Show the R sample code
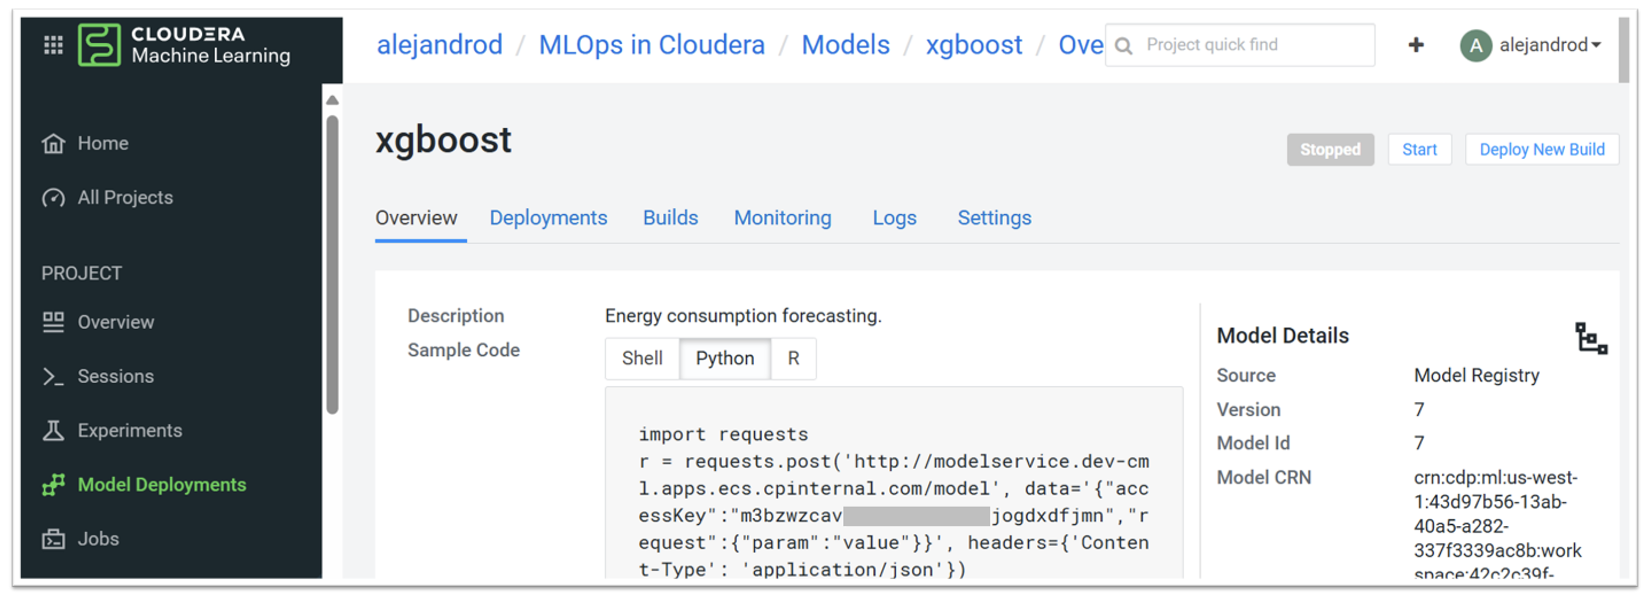 click(x=793, y=359)
